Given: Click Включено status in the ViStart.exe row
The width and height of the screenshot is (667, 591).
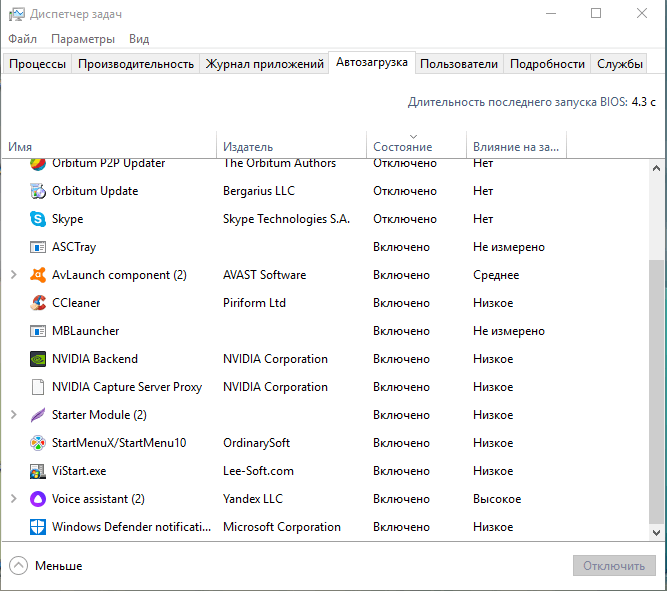Looking at the screenshot, I should pyautogui.click(x=402, y=471).
